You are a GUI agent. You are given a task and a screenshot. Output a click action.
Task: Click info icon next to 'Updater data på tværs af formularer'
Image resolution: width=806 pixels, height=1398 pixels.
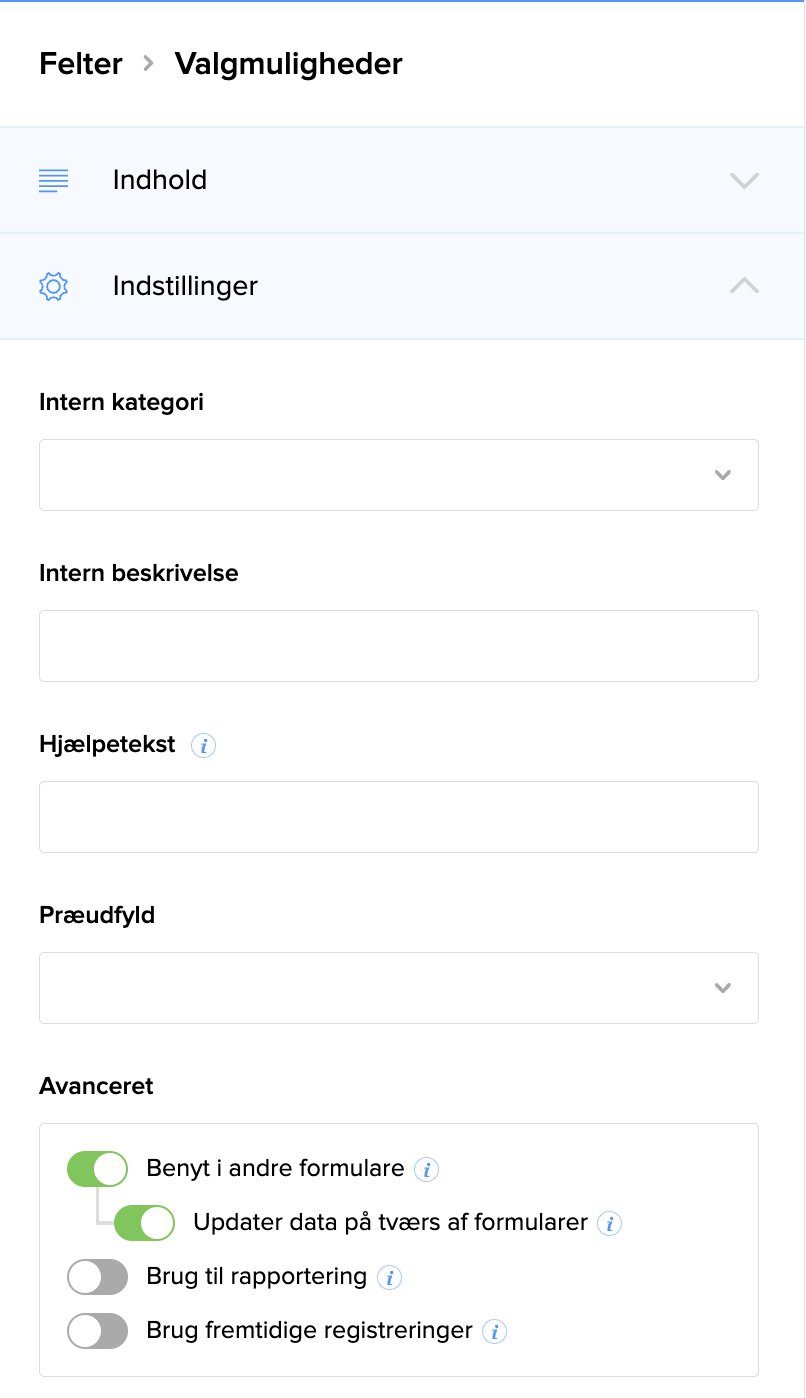tap(610, 1223)
